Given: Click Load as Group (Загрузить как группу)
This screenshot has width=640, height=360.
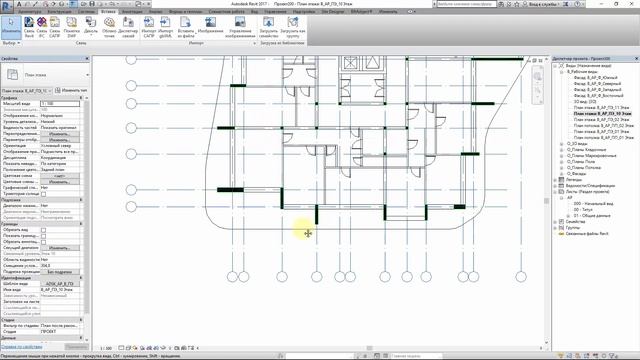Looking at the screenshot, I should pos(293,27).
